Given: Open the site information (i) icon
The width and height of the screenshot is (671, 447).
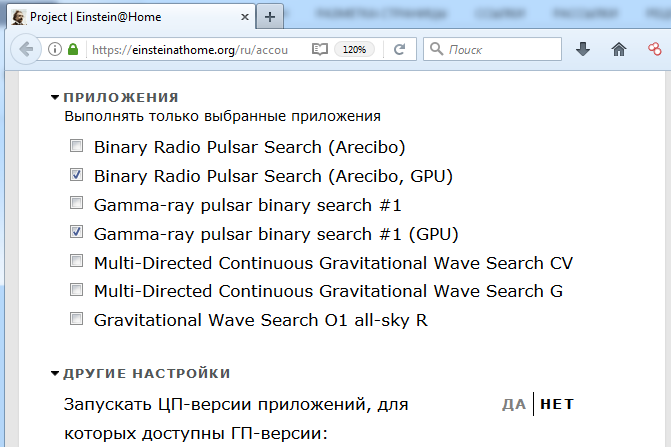Looking at the screenshot, I should click(55, 49).
